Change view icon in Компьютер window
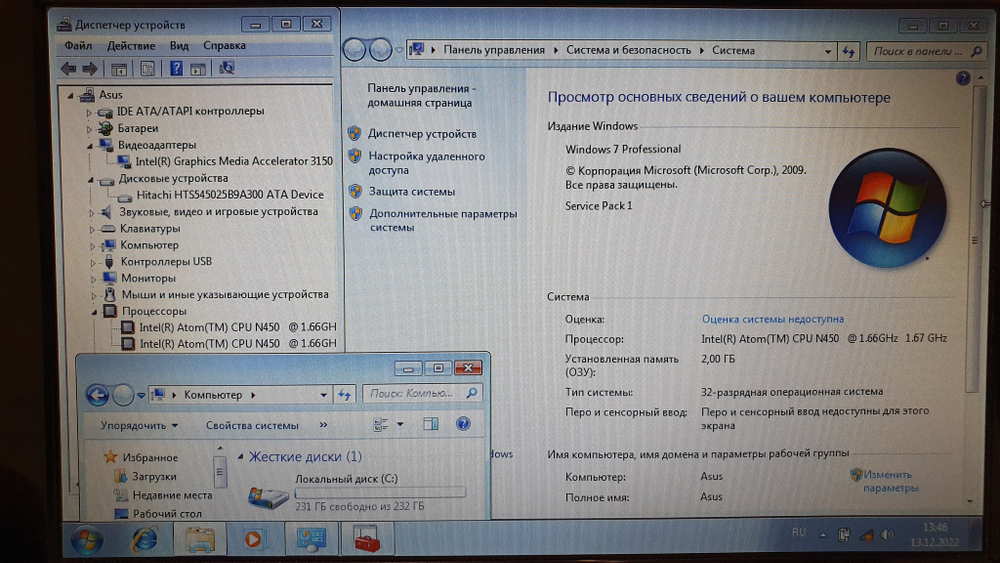 [x=381, y=425]
